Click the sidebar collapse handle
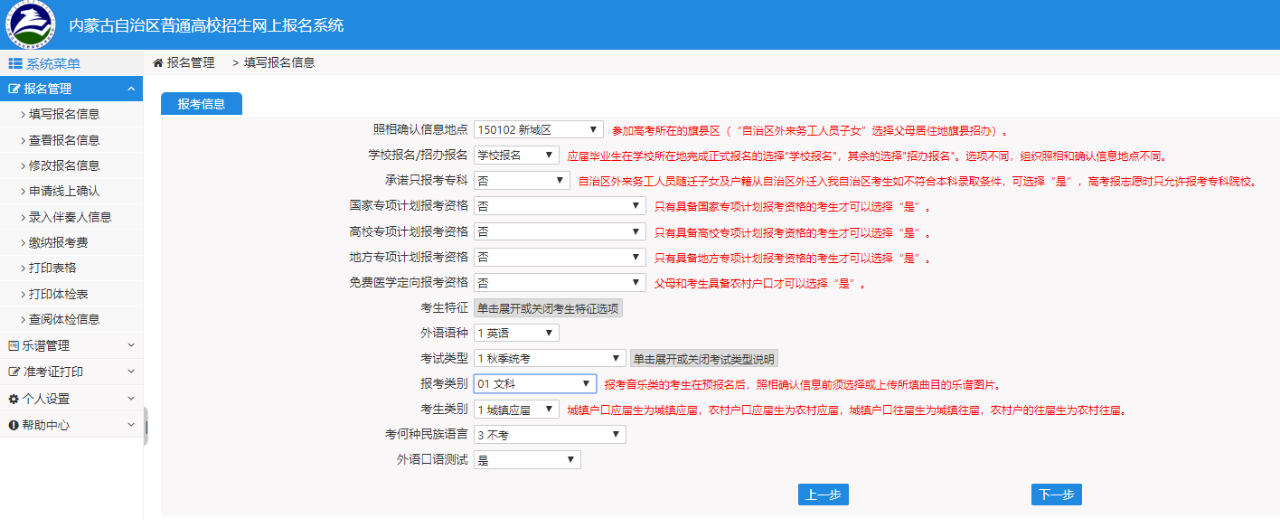Screen dimensions: 1280x520 pyautogui.click(x=146, y=426)
